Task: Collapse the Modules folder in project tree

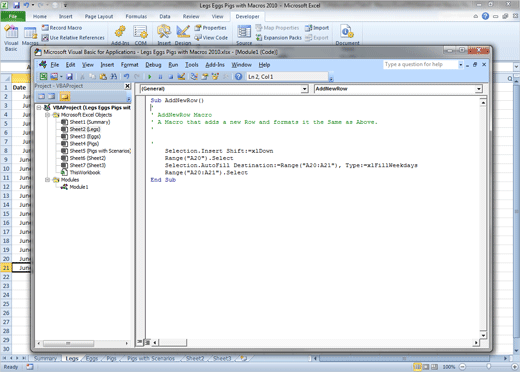Action: tap(48, 180)
